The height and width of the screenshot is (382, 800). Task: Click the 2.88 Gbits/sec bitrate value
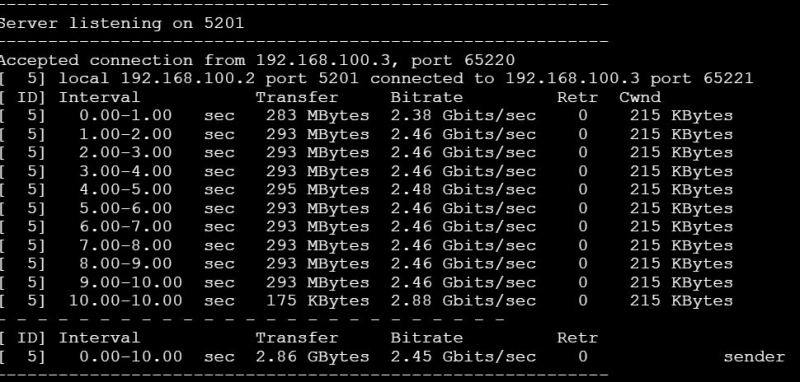click(x=463, y=301)
